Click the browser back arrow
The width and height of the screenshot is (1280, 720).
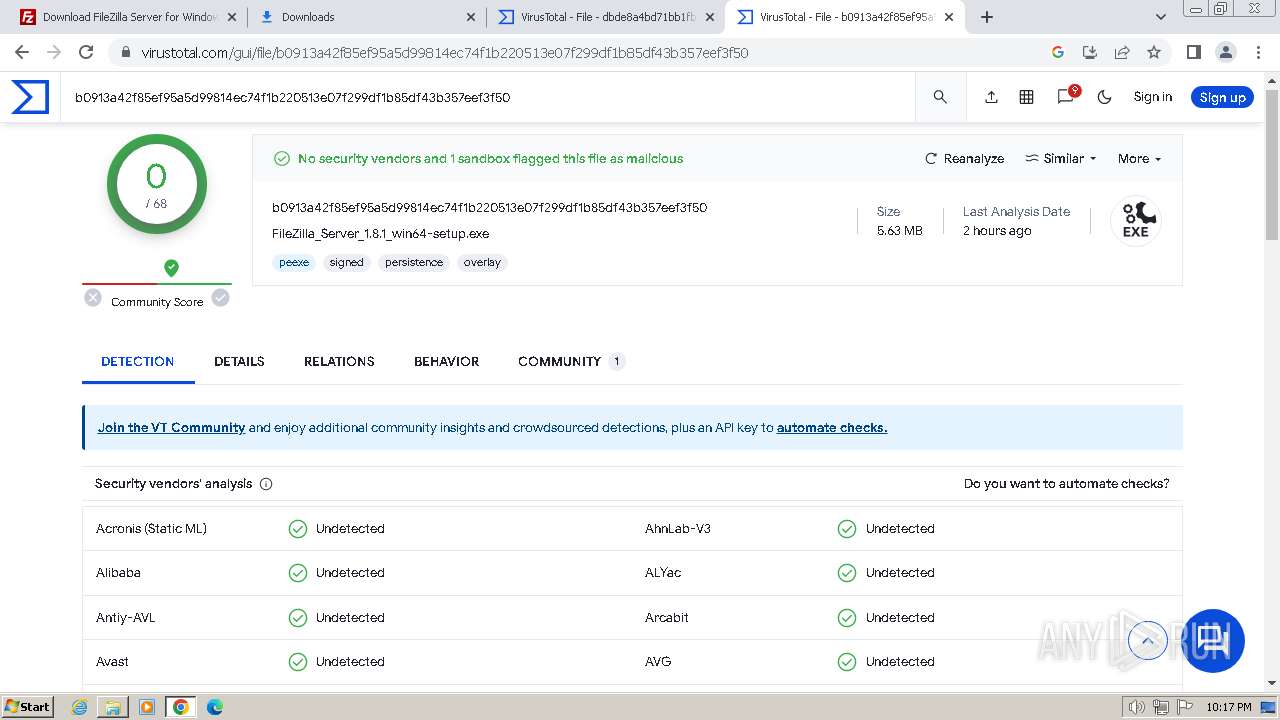coord(22,52)
